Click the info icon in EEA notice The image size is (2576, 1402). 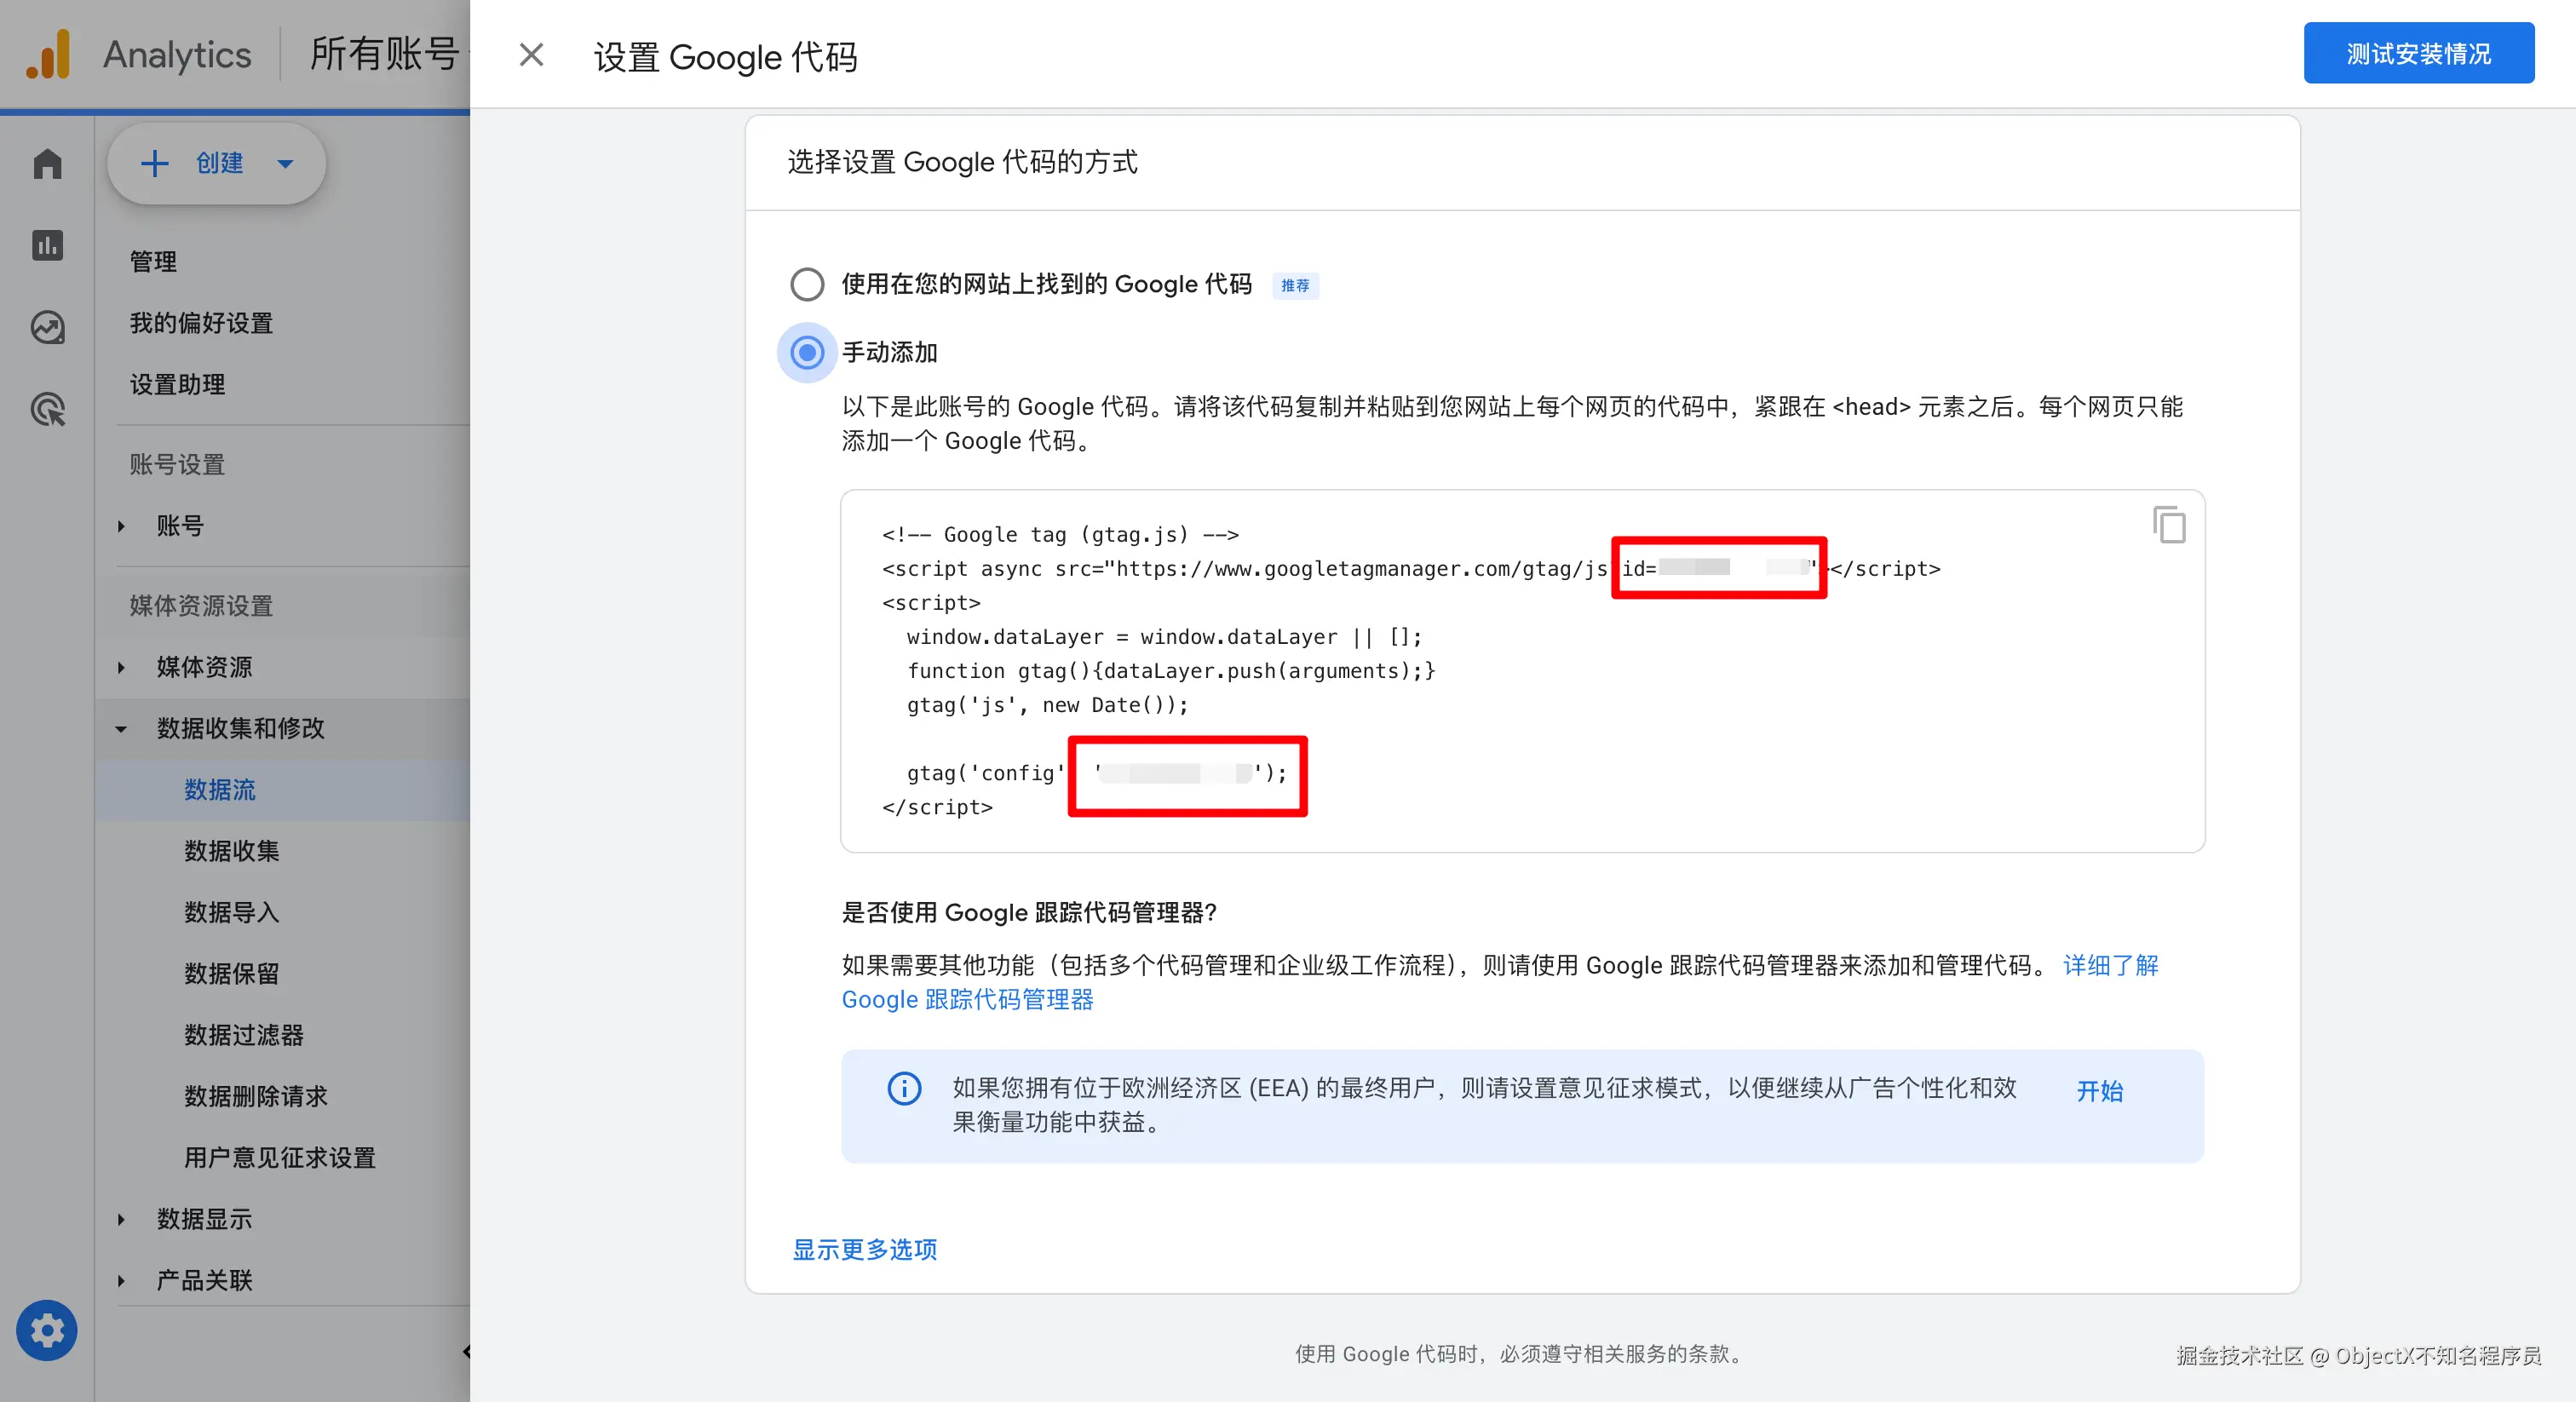pos(904,1088)
